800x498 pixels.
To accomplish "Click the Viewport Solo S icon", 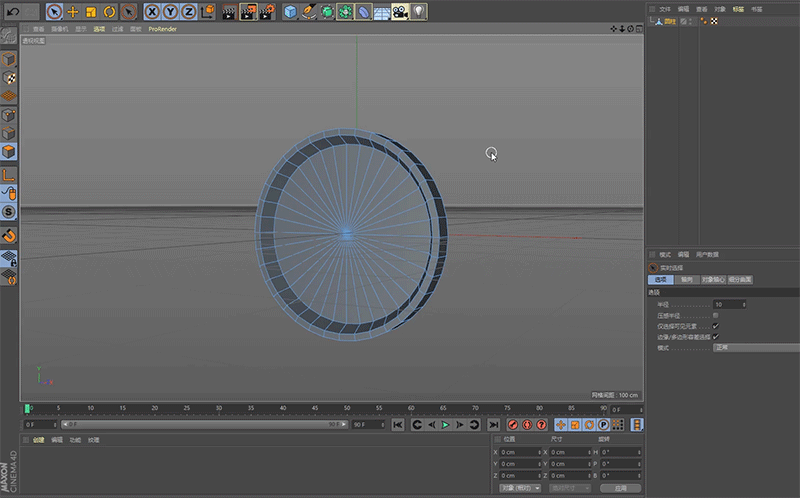I will [9, 212].
